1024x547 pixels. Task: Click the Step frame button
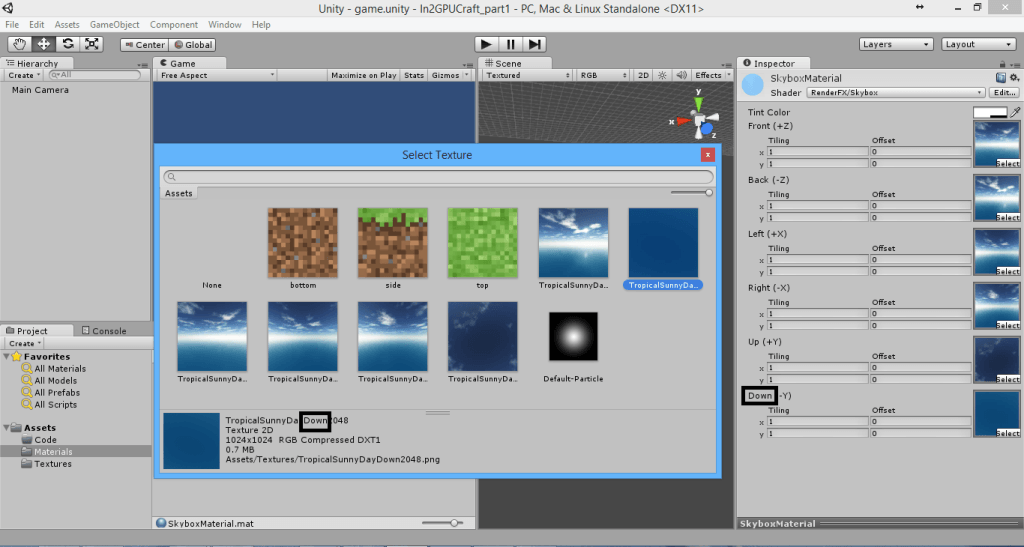tap(535, 44)
